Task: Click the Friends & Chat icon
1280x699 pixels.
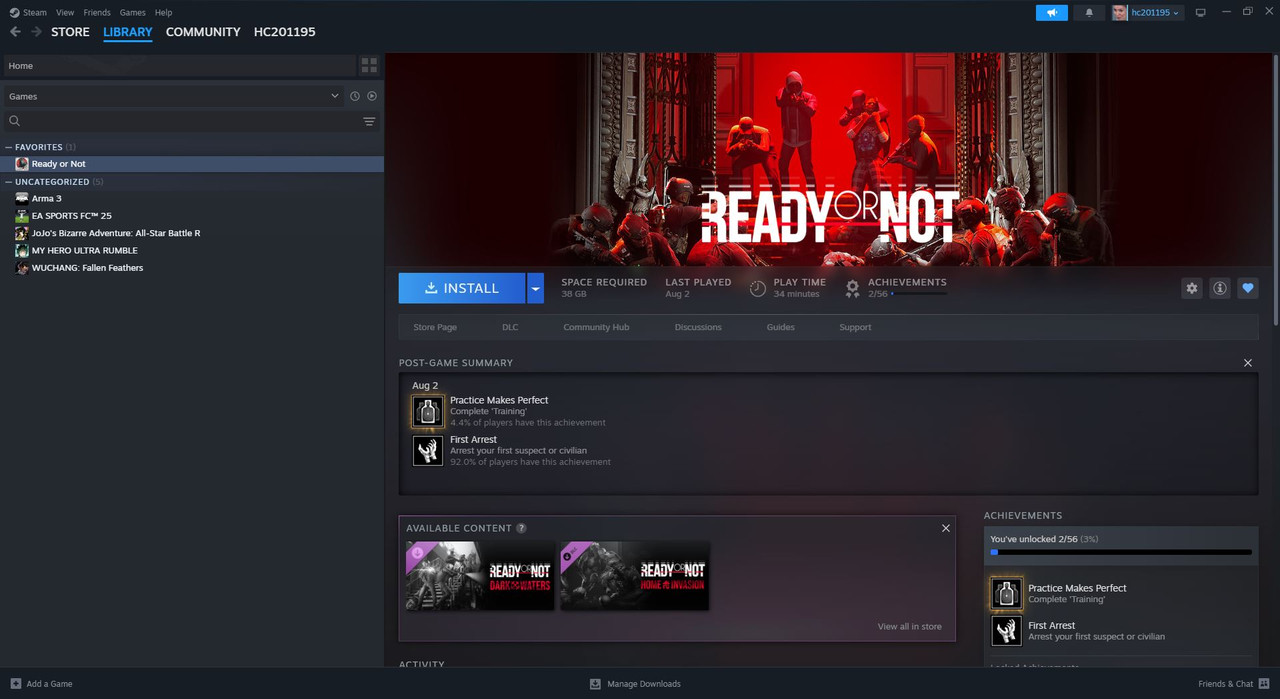Action: 1264,684
